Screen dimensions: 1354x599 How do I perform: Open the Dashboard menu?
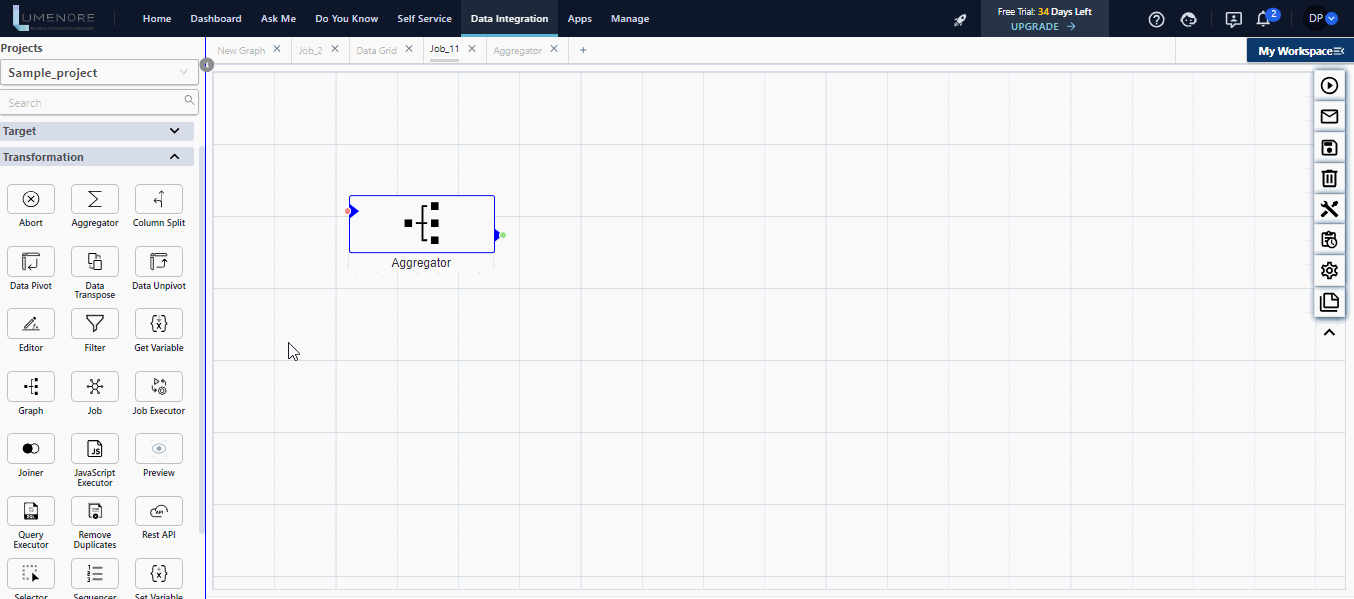(216, 19)
